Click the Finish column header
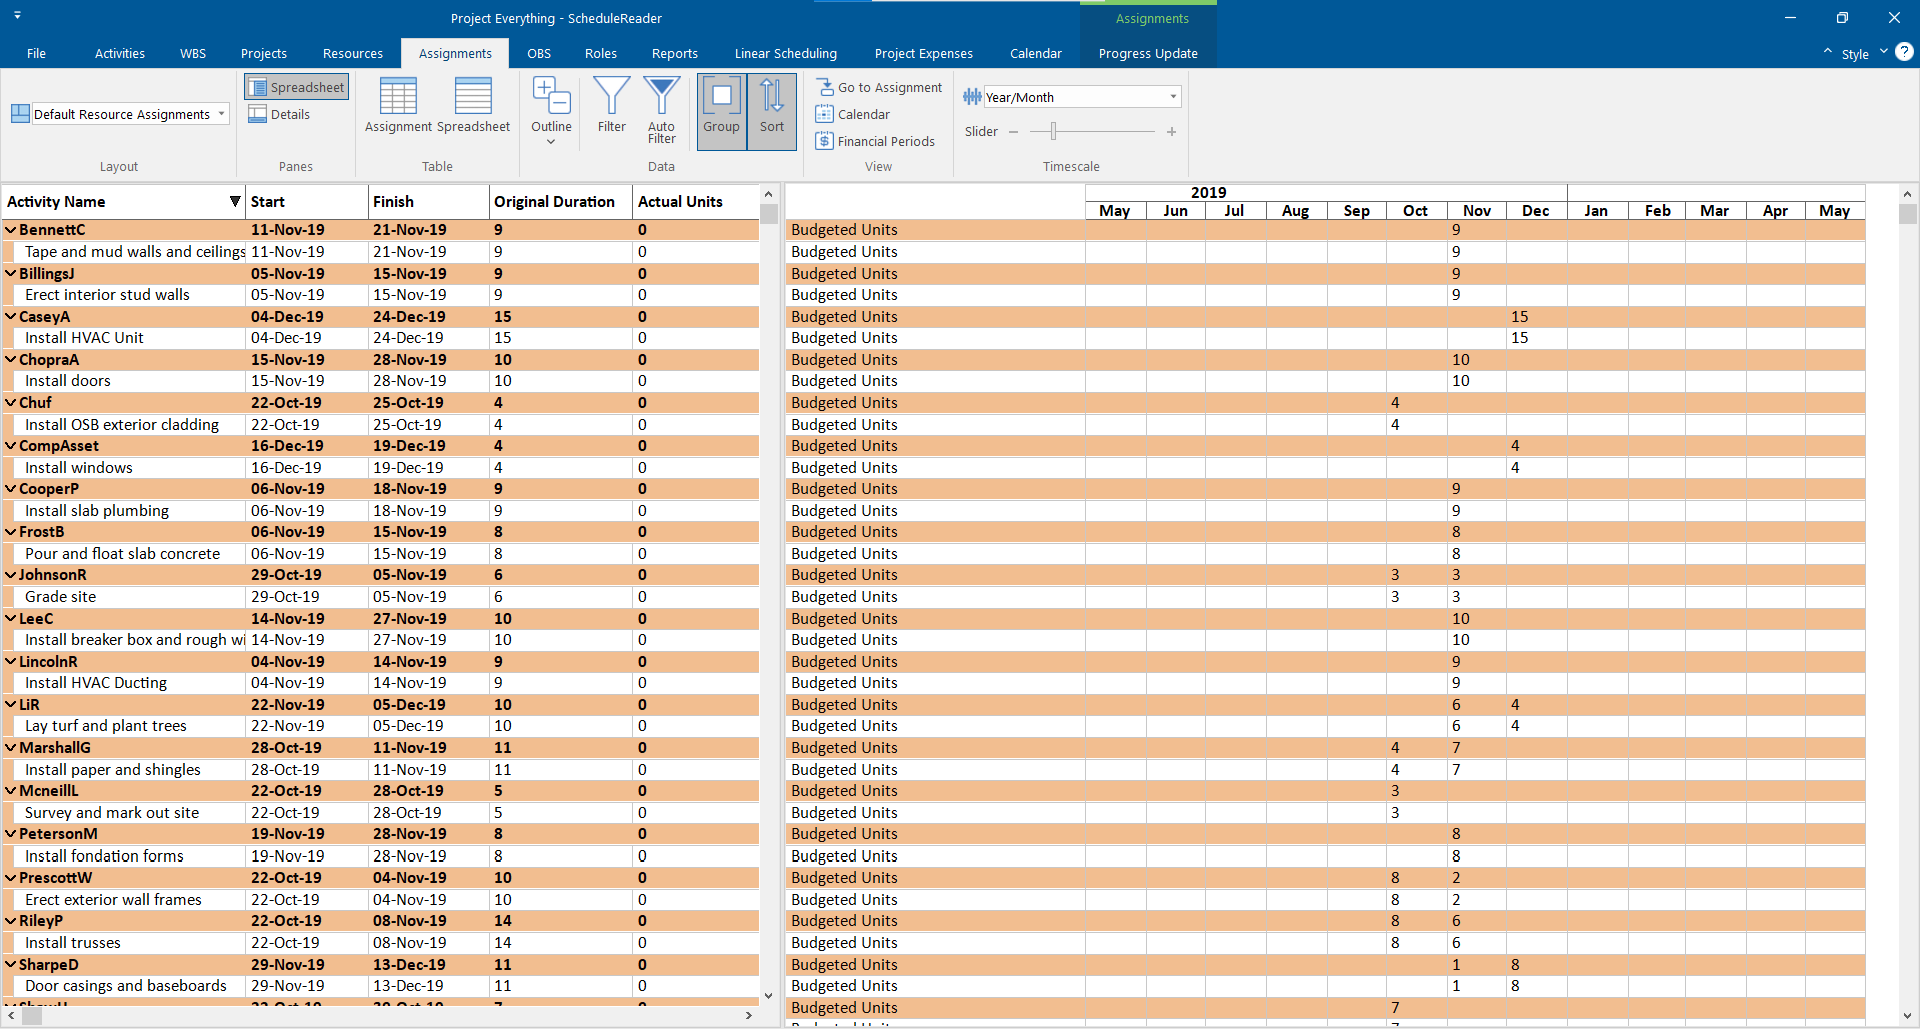 [x=428, y=201]
